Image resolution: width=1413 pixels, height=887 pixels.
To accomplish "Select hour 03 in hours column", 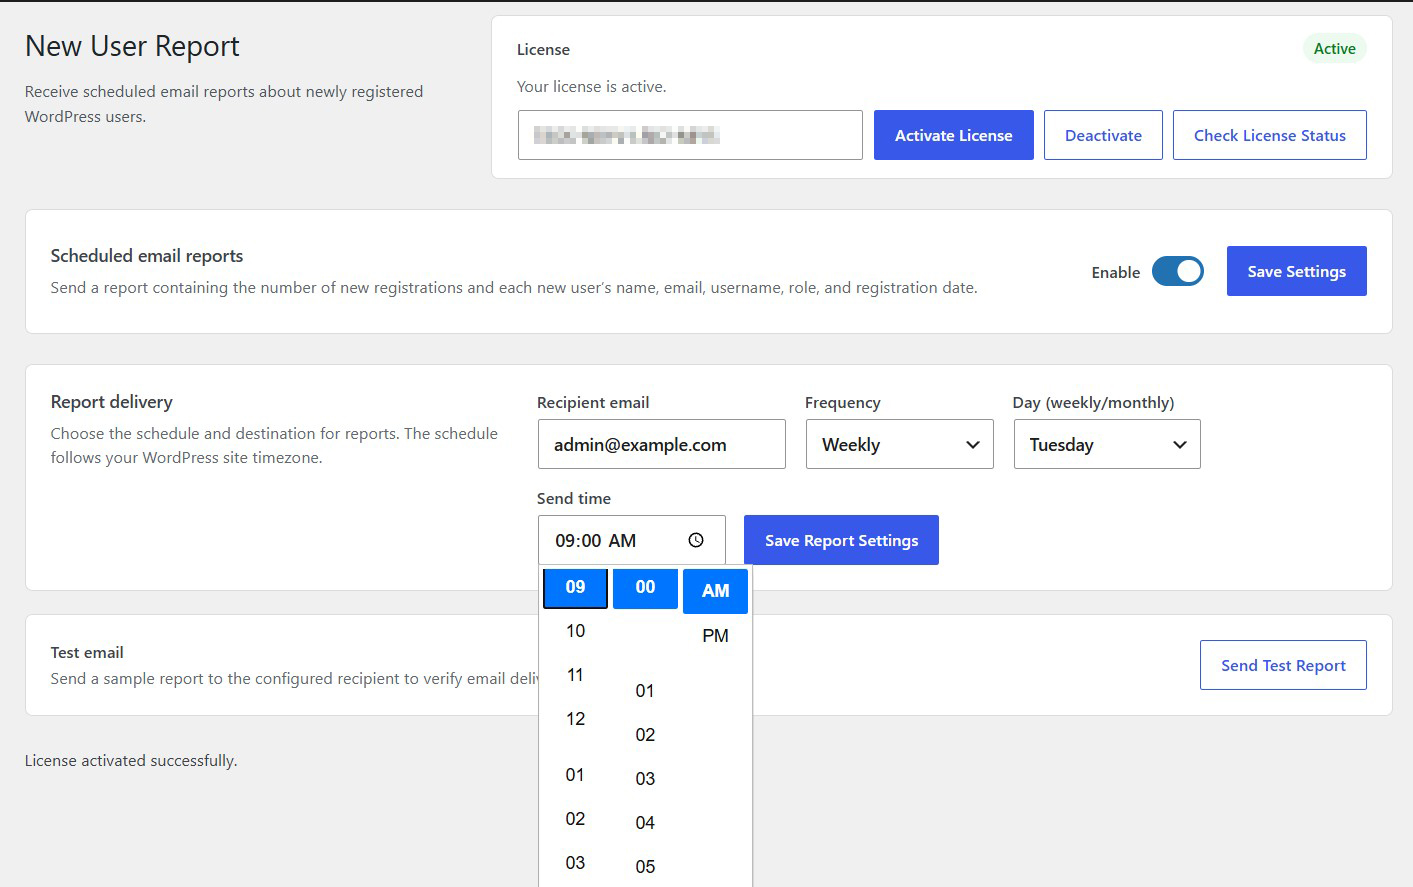I will coord(575,863).
